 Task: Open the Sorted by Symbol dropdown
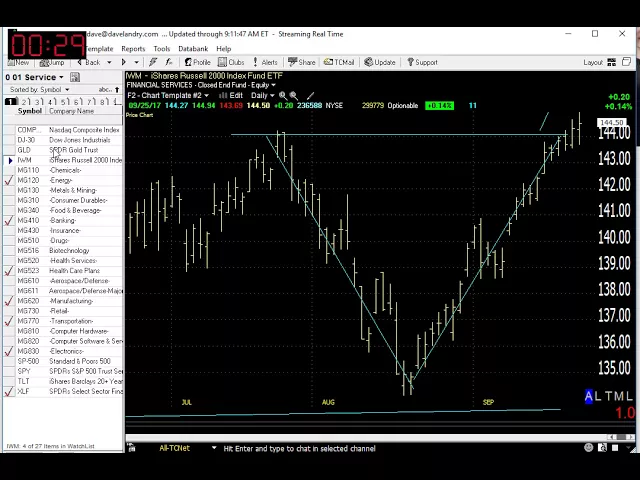point(40,89)
